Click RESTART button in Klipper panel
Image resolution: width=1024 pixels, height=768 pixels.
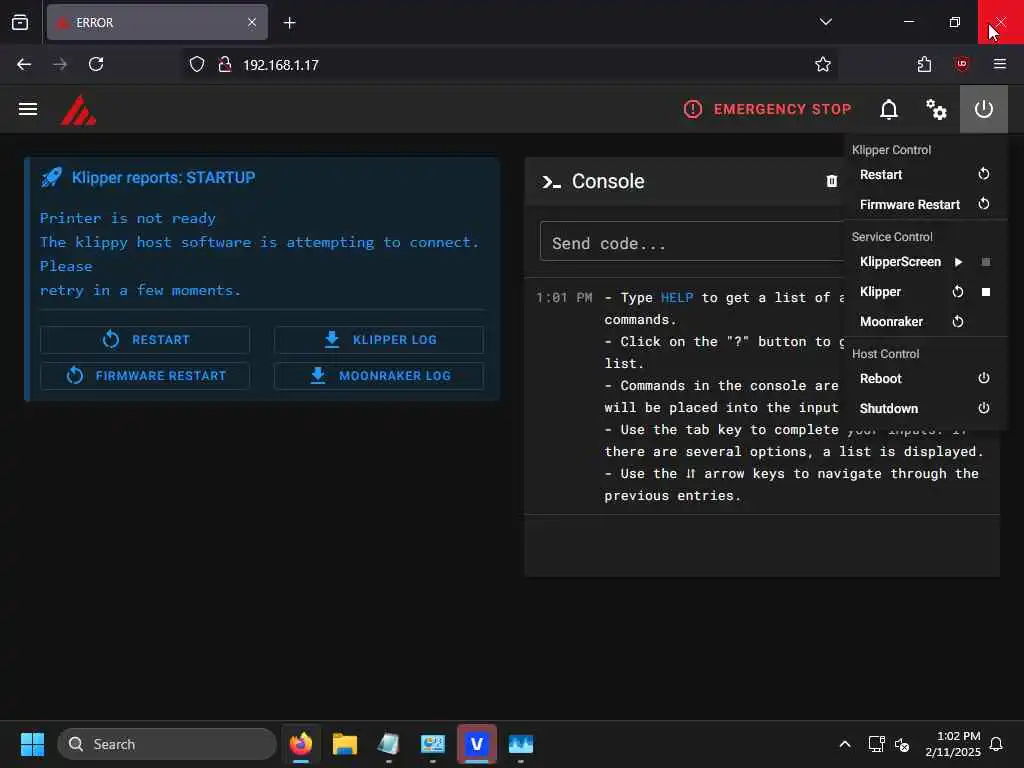(x=145, y=340)
